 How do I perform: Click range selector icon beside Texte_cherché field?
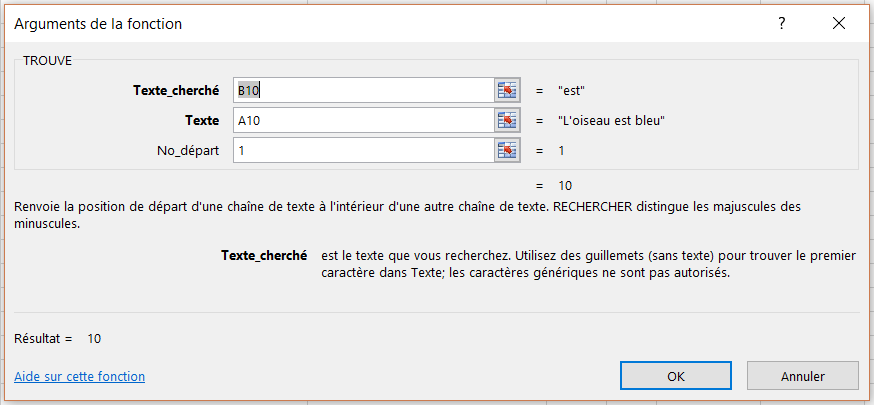508,91
